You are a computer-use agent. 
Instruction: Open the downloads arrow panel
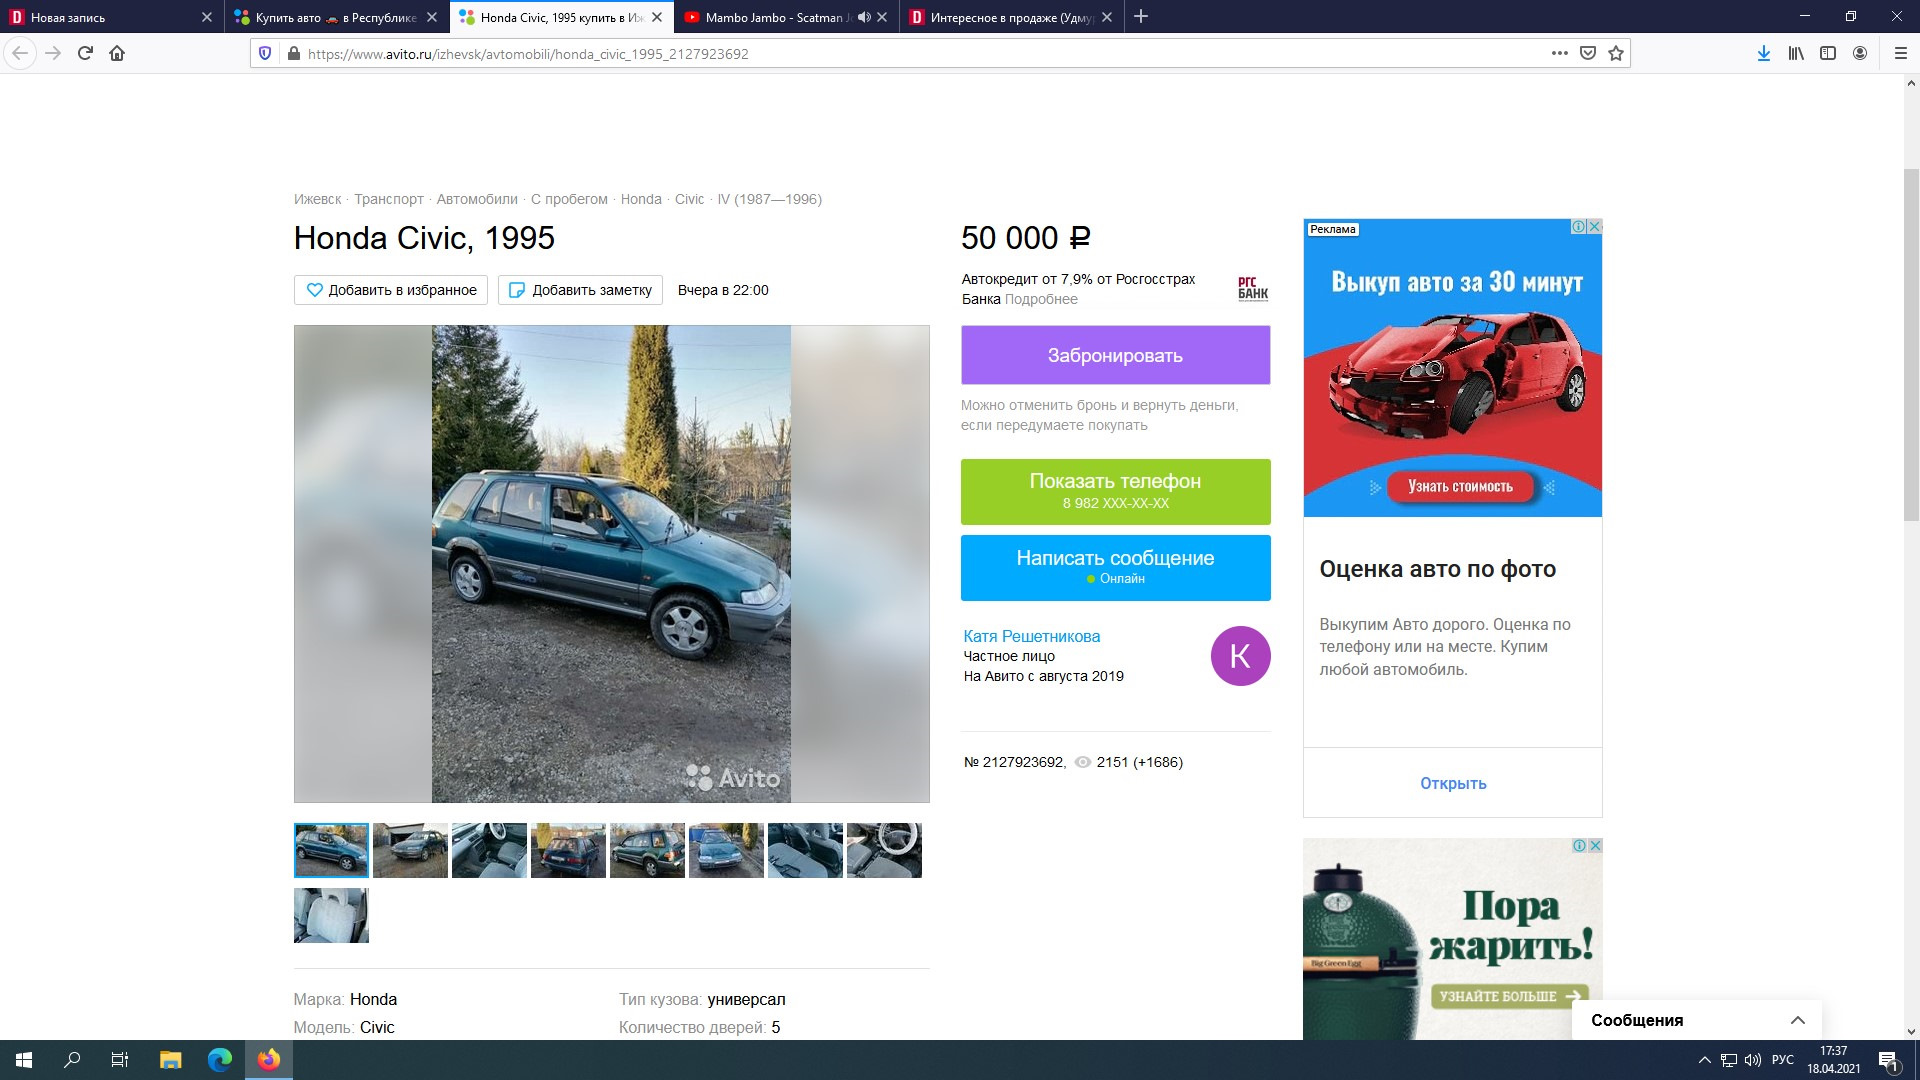coord(1764,53)
